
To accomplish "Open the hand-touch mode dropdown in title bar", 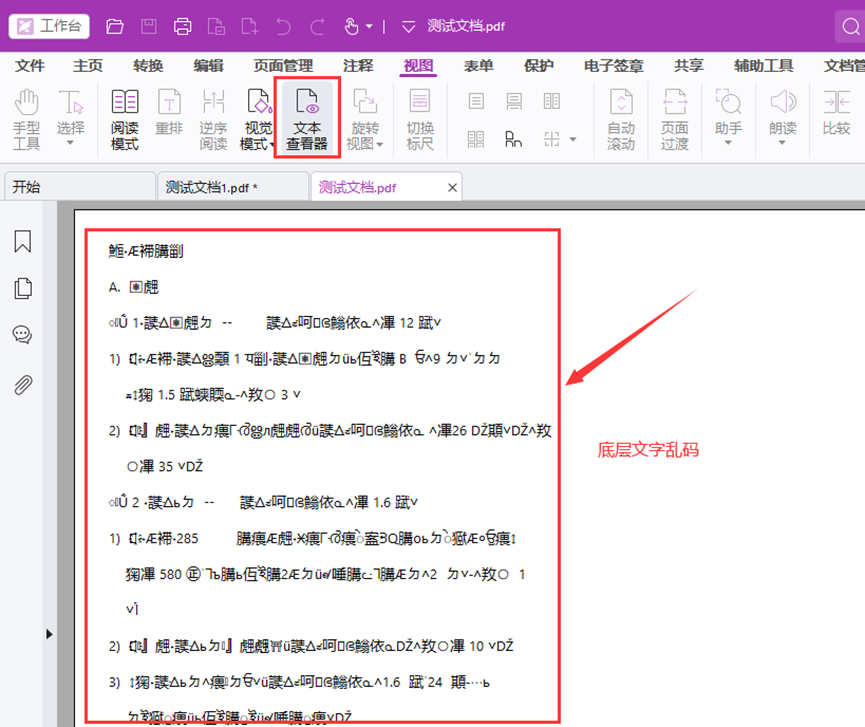I will point(369,26).
